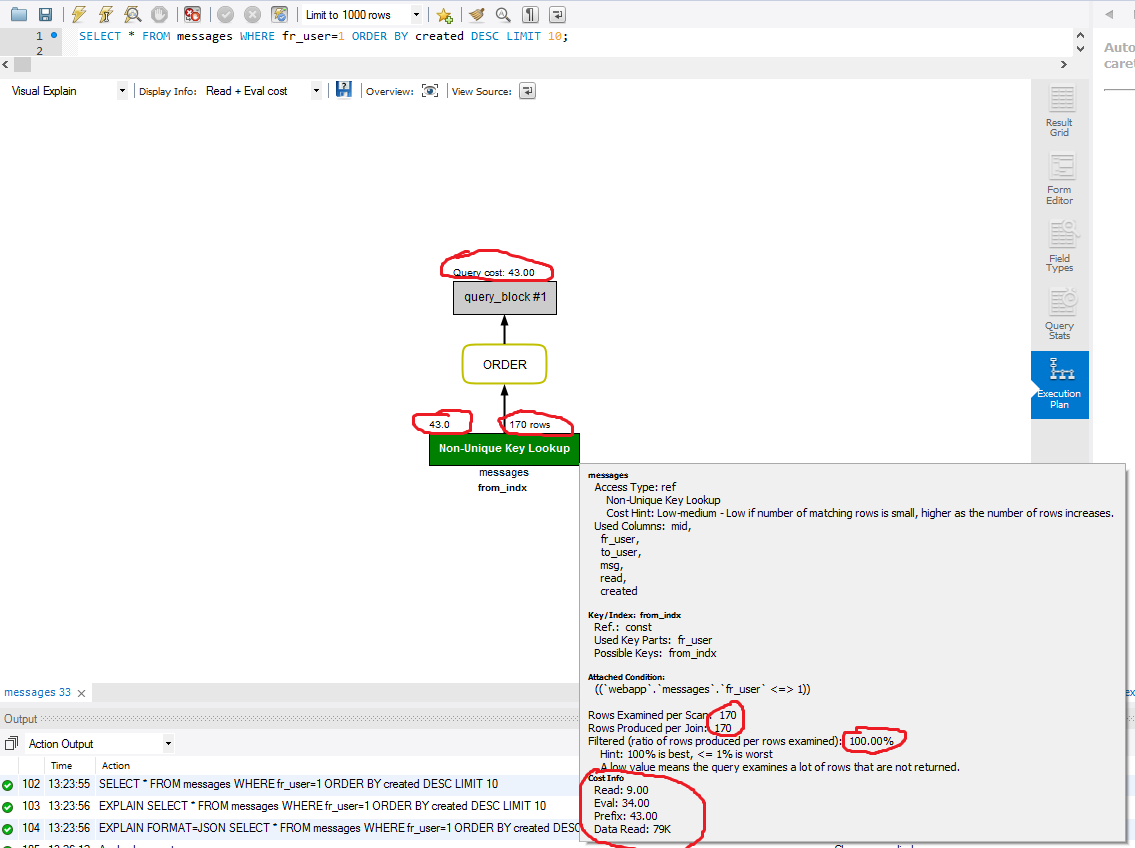Close the 'messages 33' tab
1135x848 pixels.
[x=81, y=693]
